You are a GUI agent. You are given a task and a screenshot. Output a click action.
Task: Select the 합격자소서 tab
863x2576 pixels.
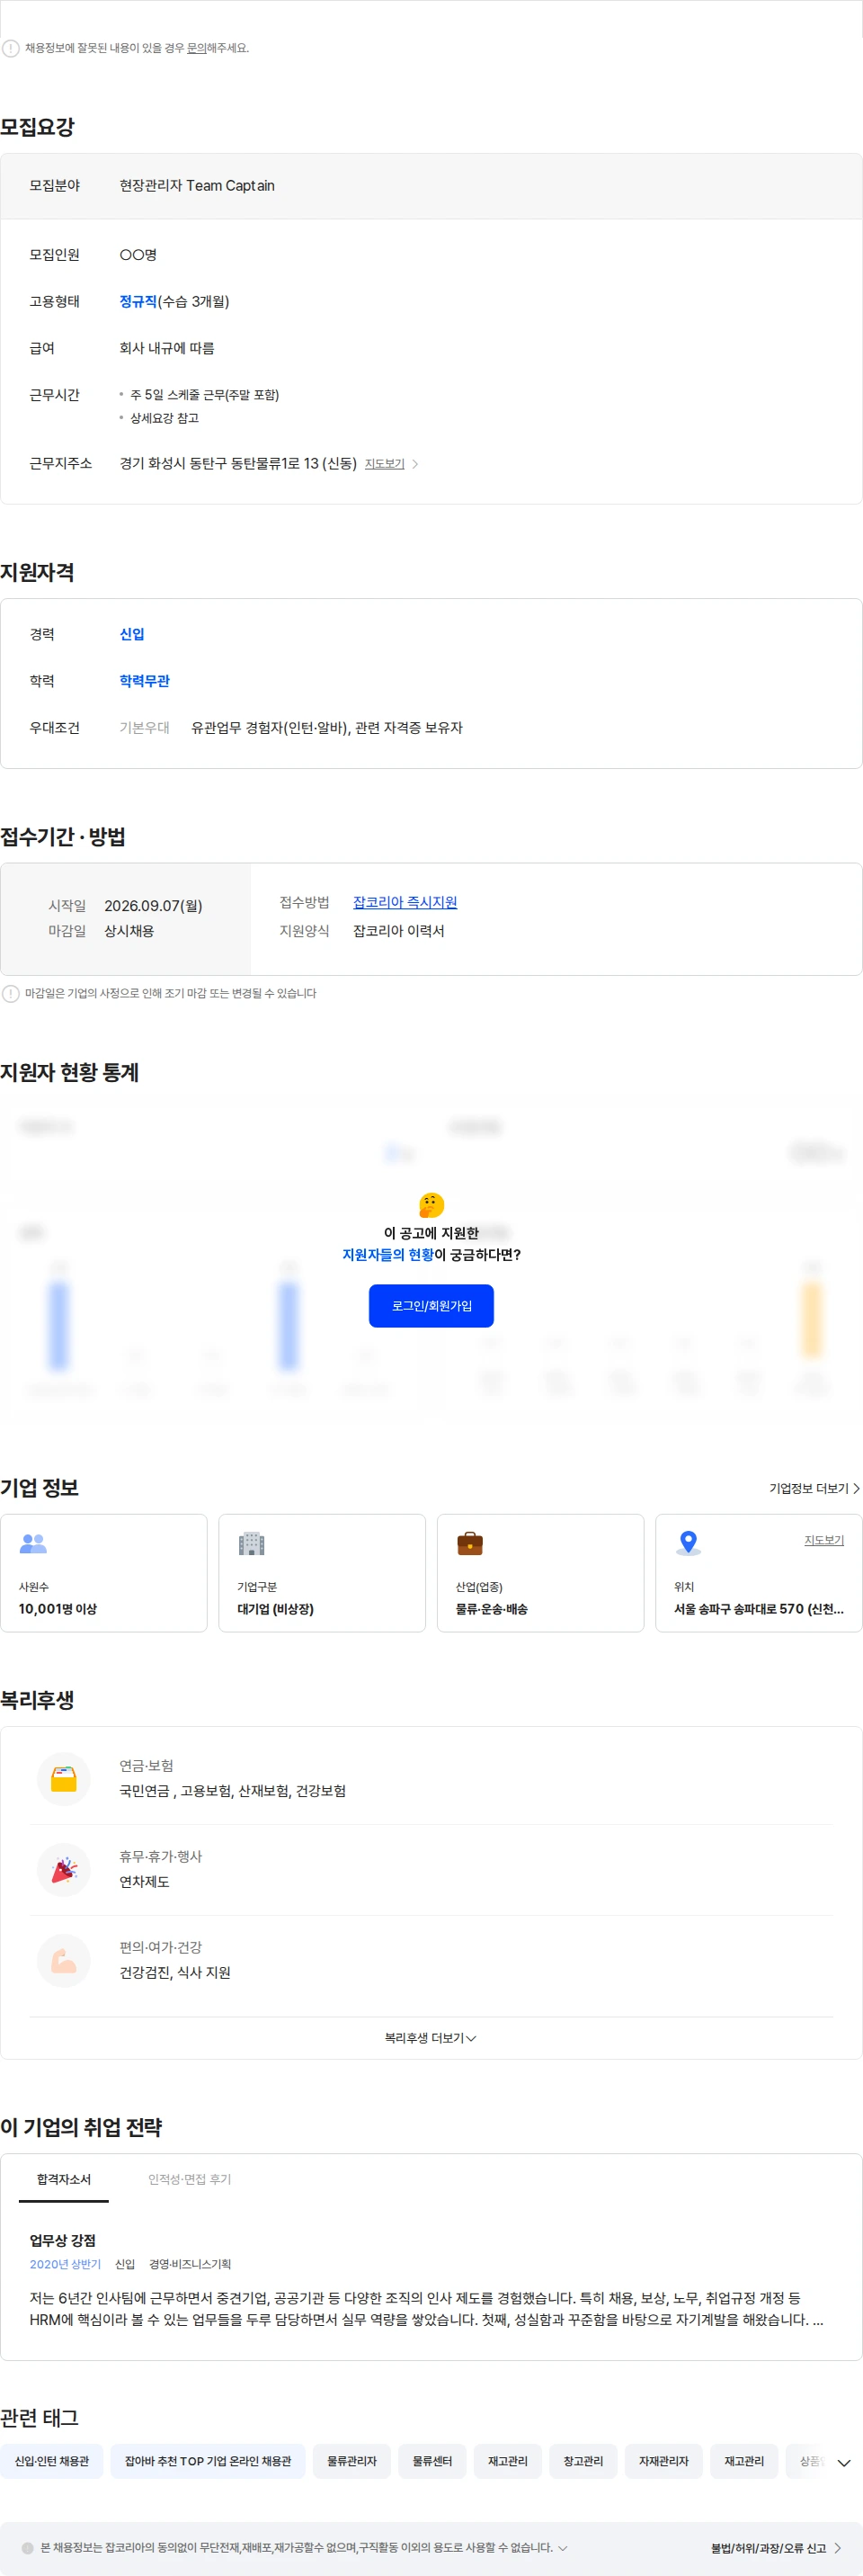(x=64, y=2180)
